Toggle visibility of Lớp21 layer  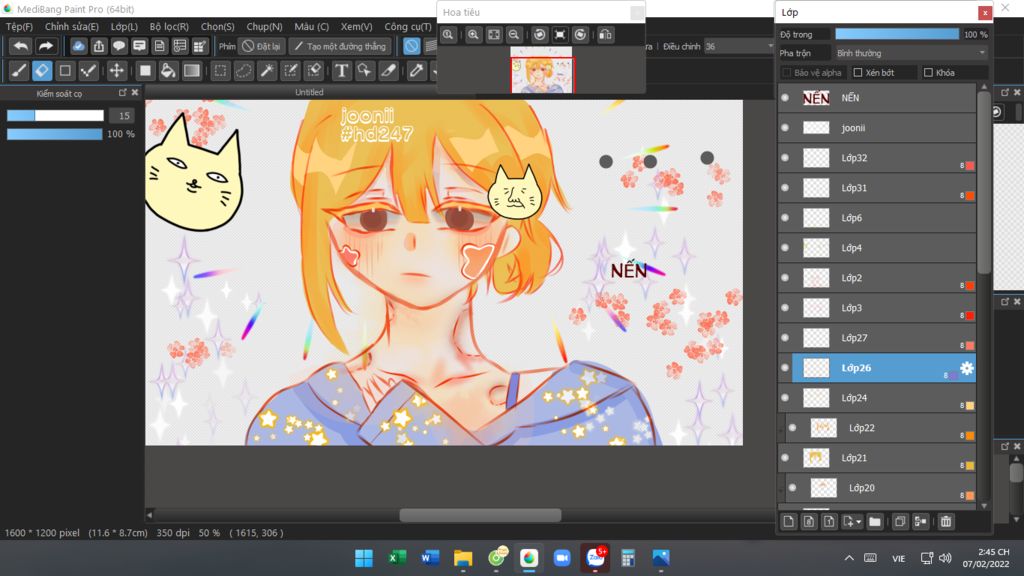[785, 458]
